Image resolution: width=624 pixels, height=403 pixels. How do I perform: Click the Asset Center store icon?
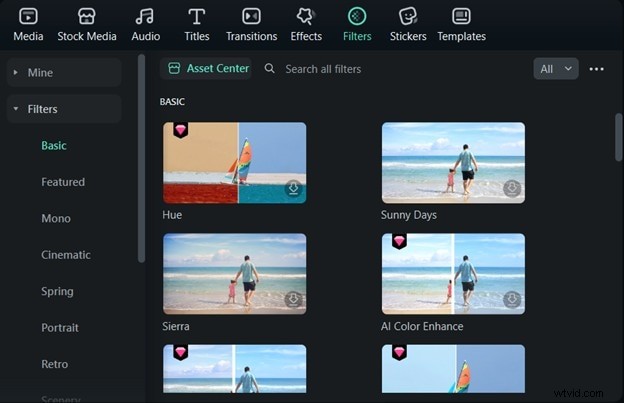tap(174, 68)
